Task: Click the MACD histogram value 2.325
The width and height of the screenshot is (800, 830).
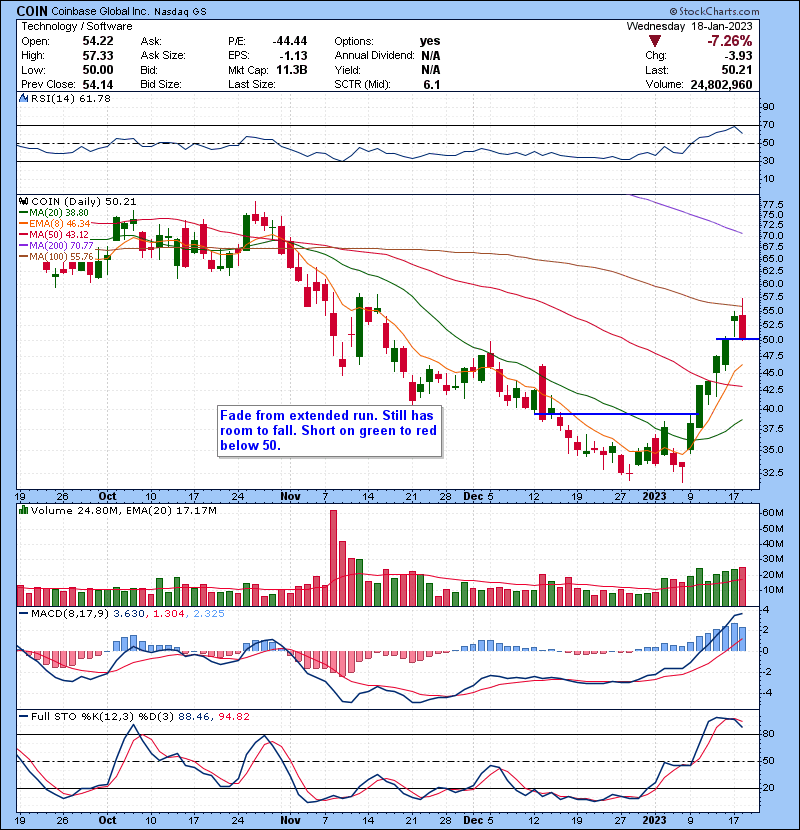Action: (209, 614)
